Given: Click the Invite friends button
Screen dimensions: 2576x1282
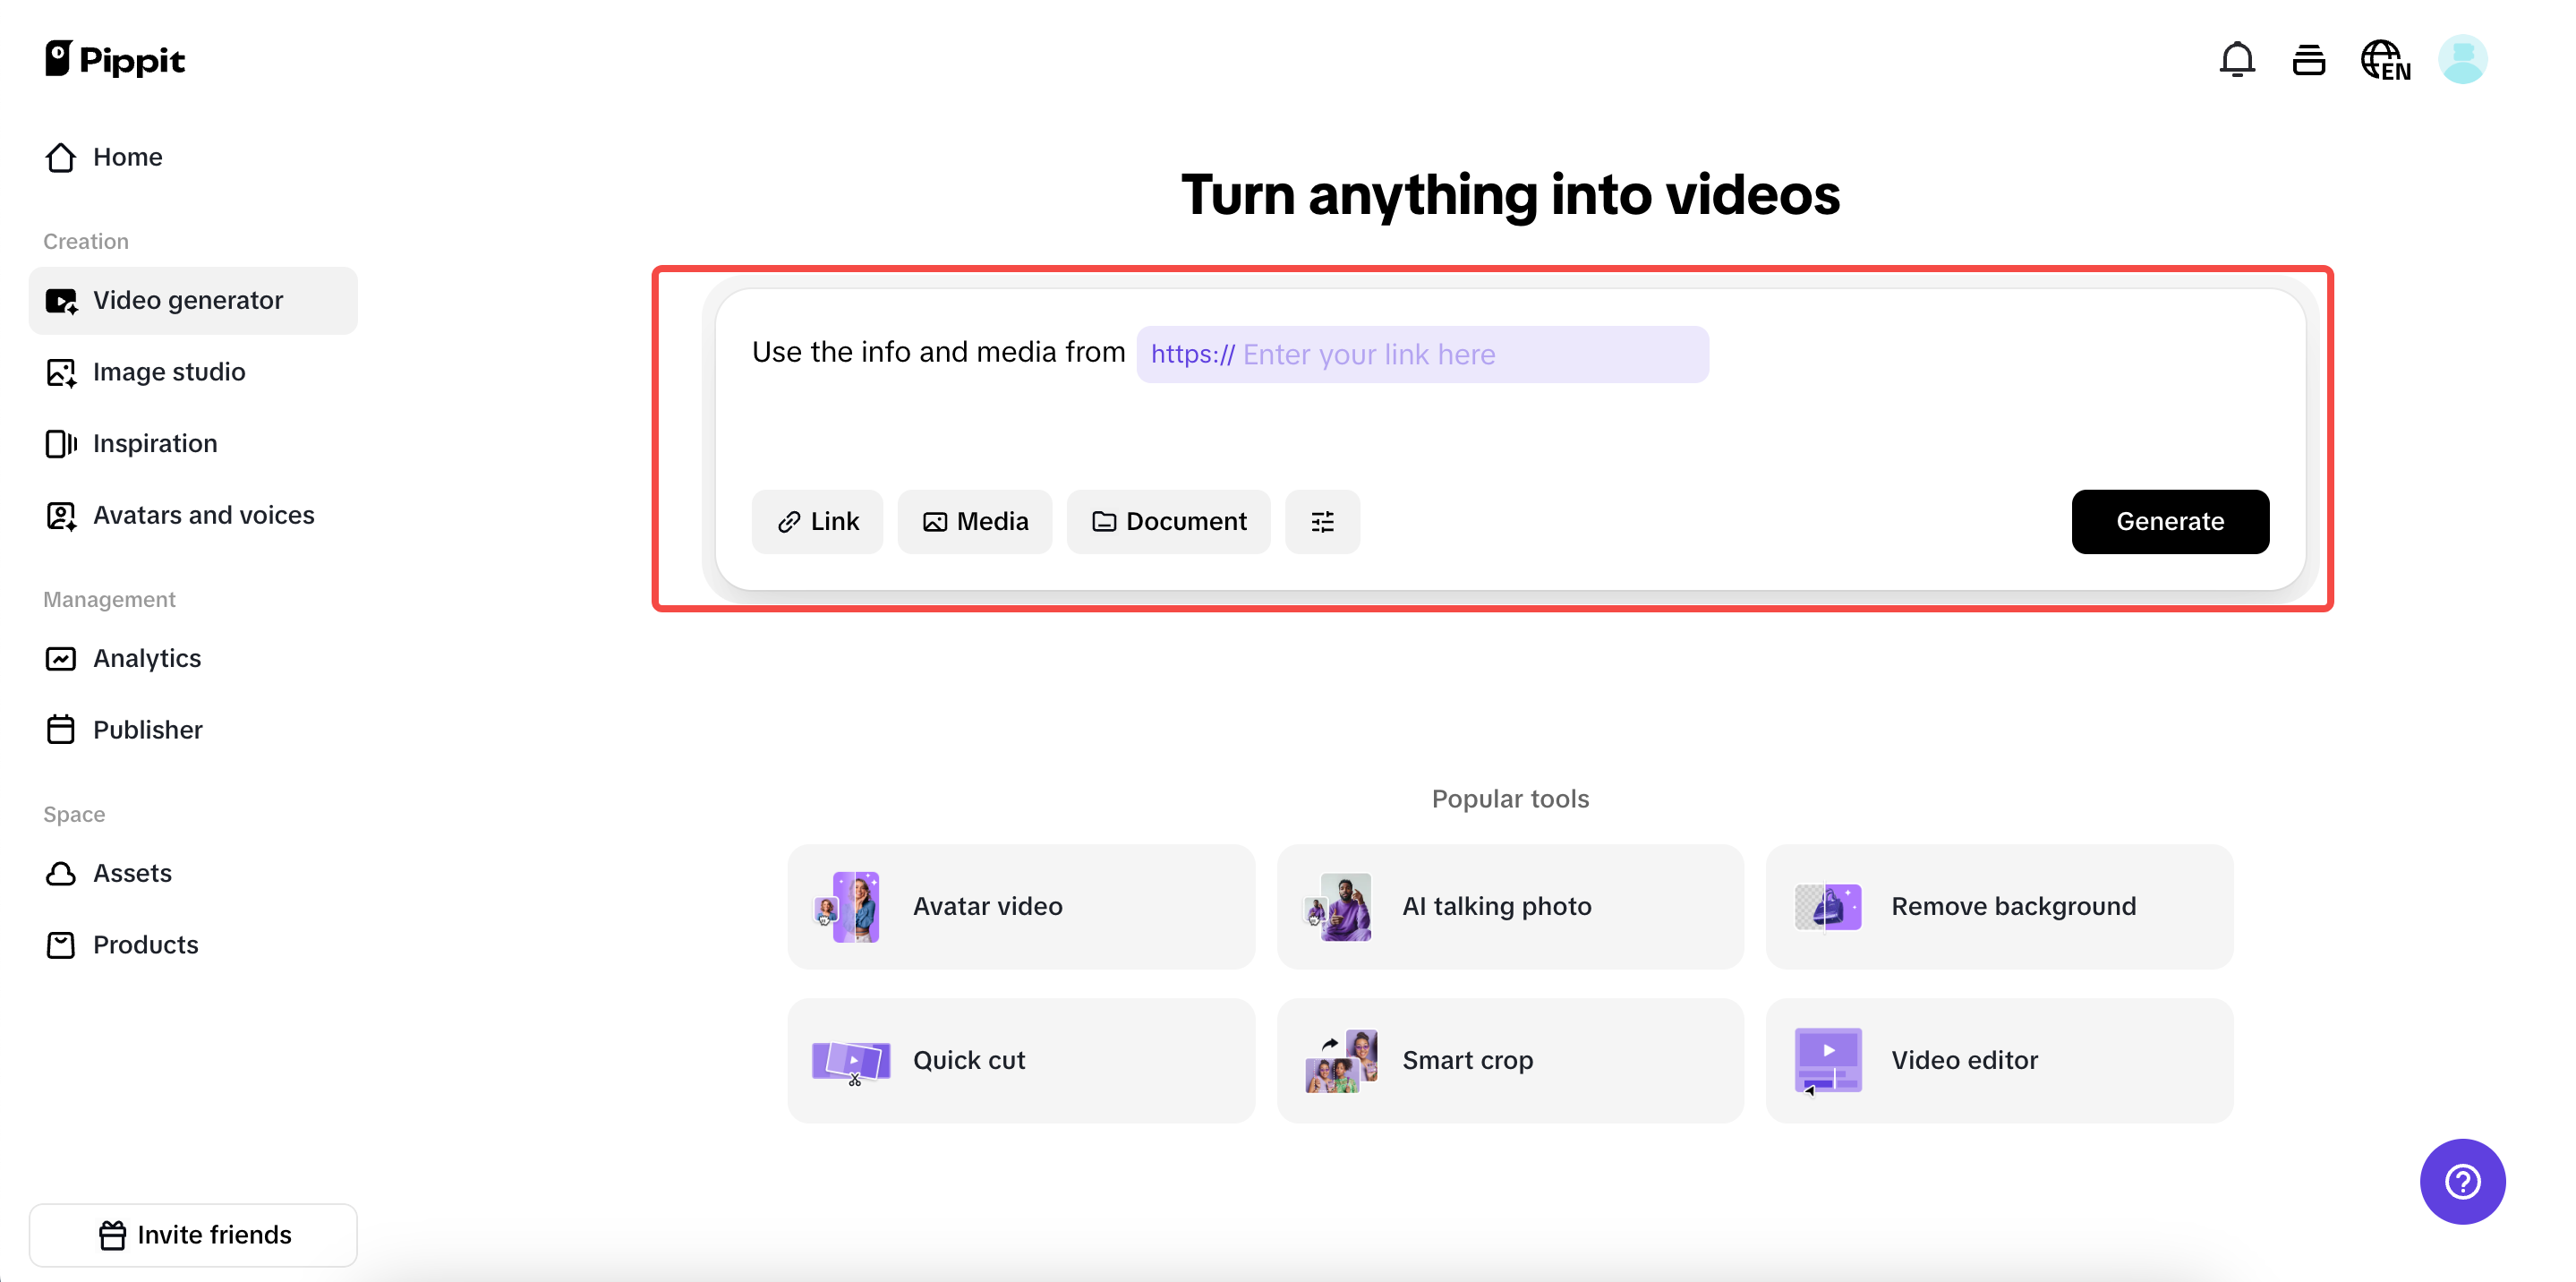Looking at the screenshot, I should [194, 1234].
